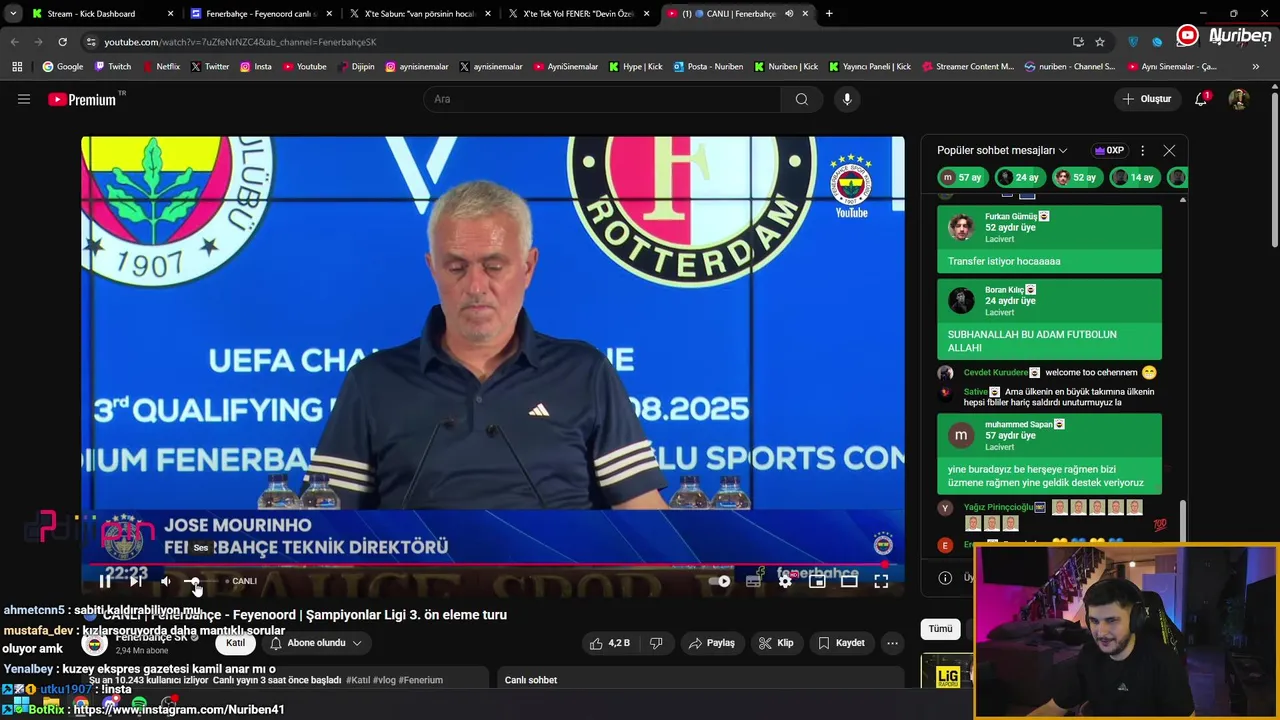Switch to the X'te Sabun browser tab
Screen dimensions: 1280x720
click(x=418, y=14)
